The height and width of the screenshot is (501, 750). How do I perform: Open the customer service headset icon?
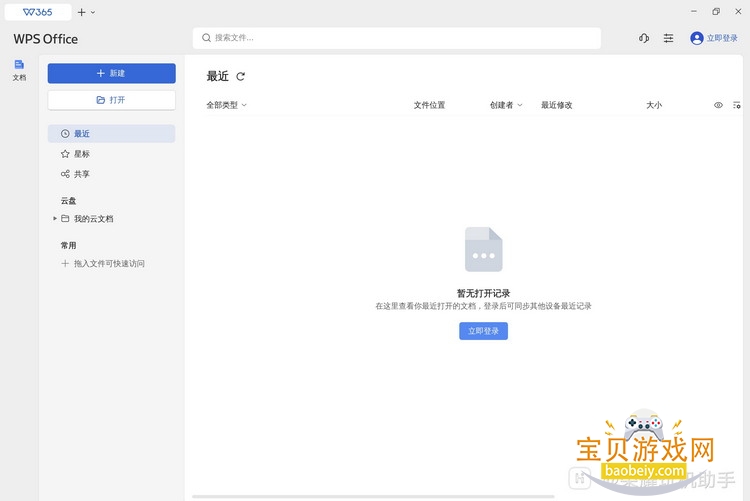point(644,38)
